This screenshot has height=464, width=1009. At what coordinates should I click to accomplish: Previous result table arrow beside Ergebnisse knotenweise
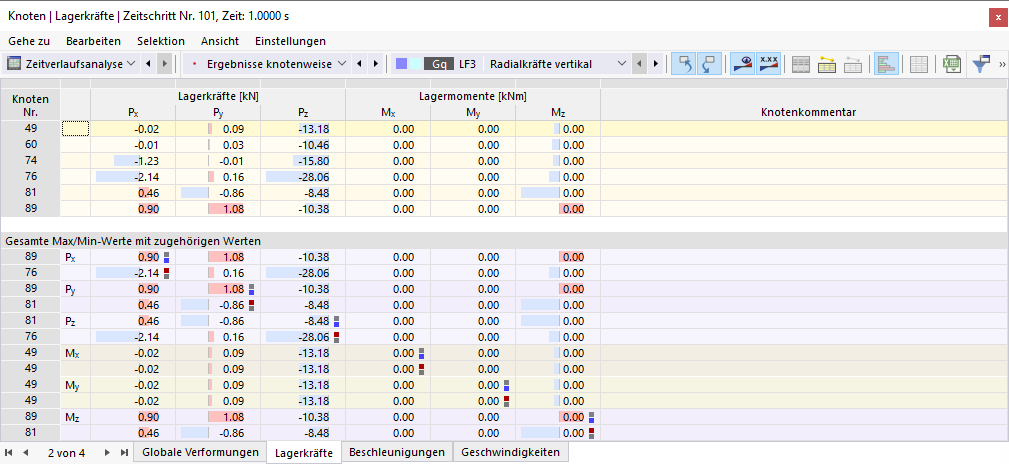pos(359,64)
